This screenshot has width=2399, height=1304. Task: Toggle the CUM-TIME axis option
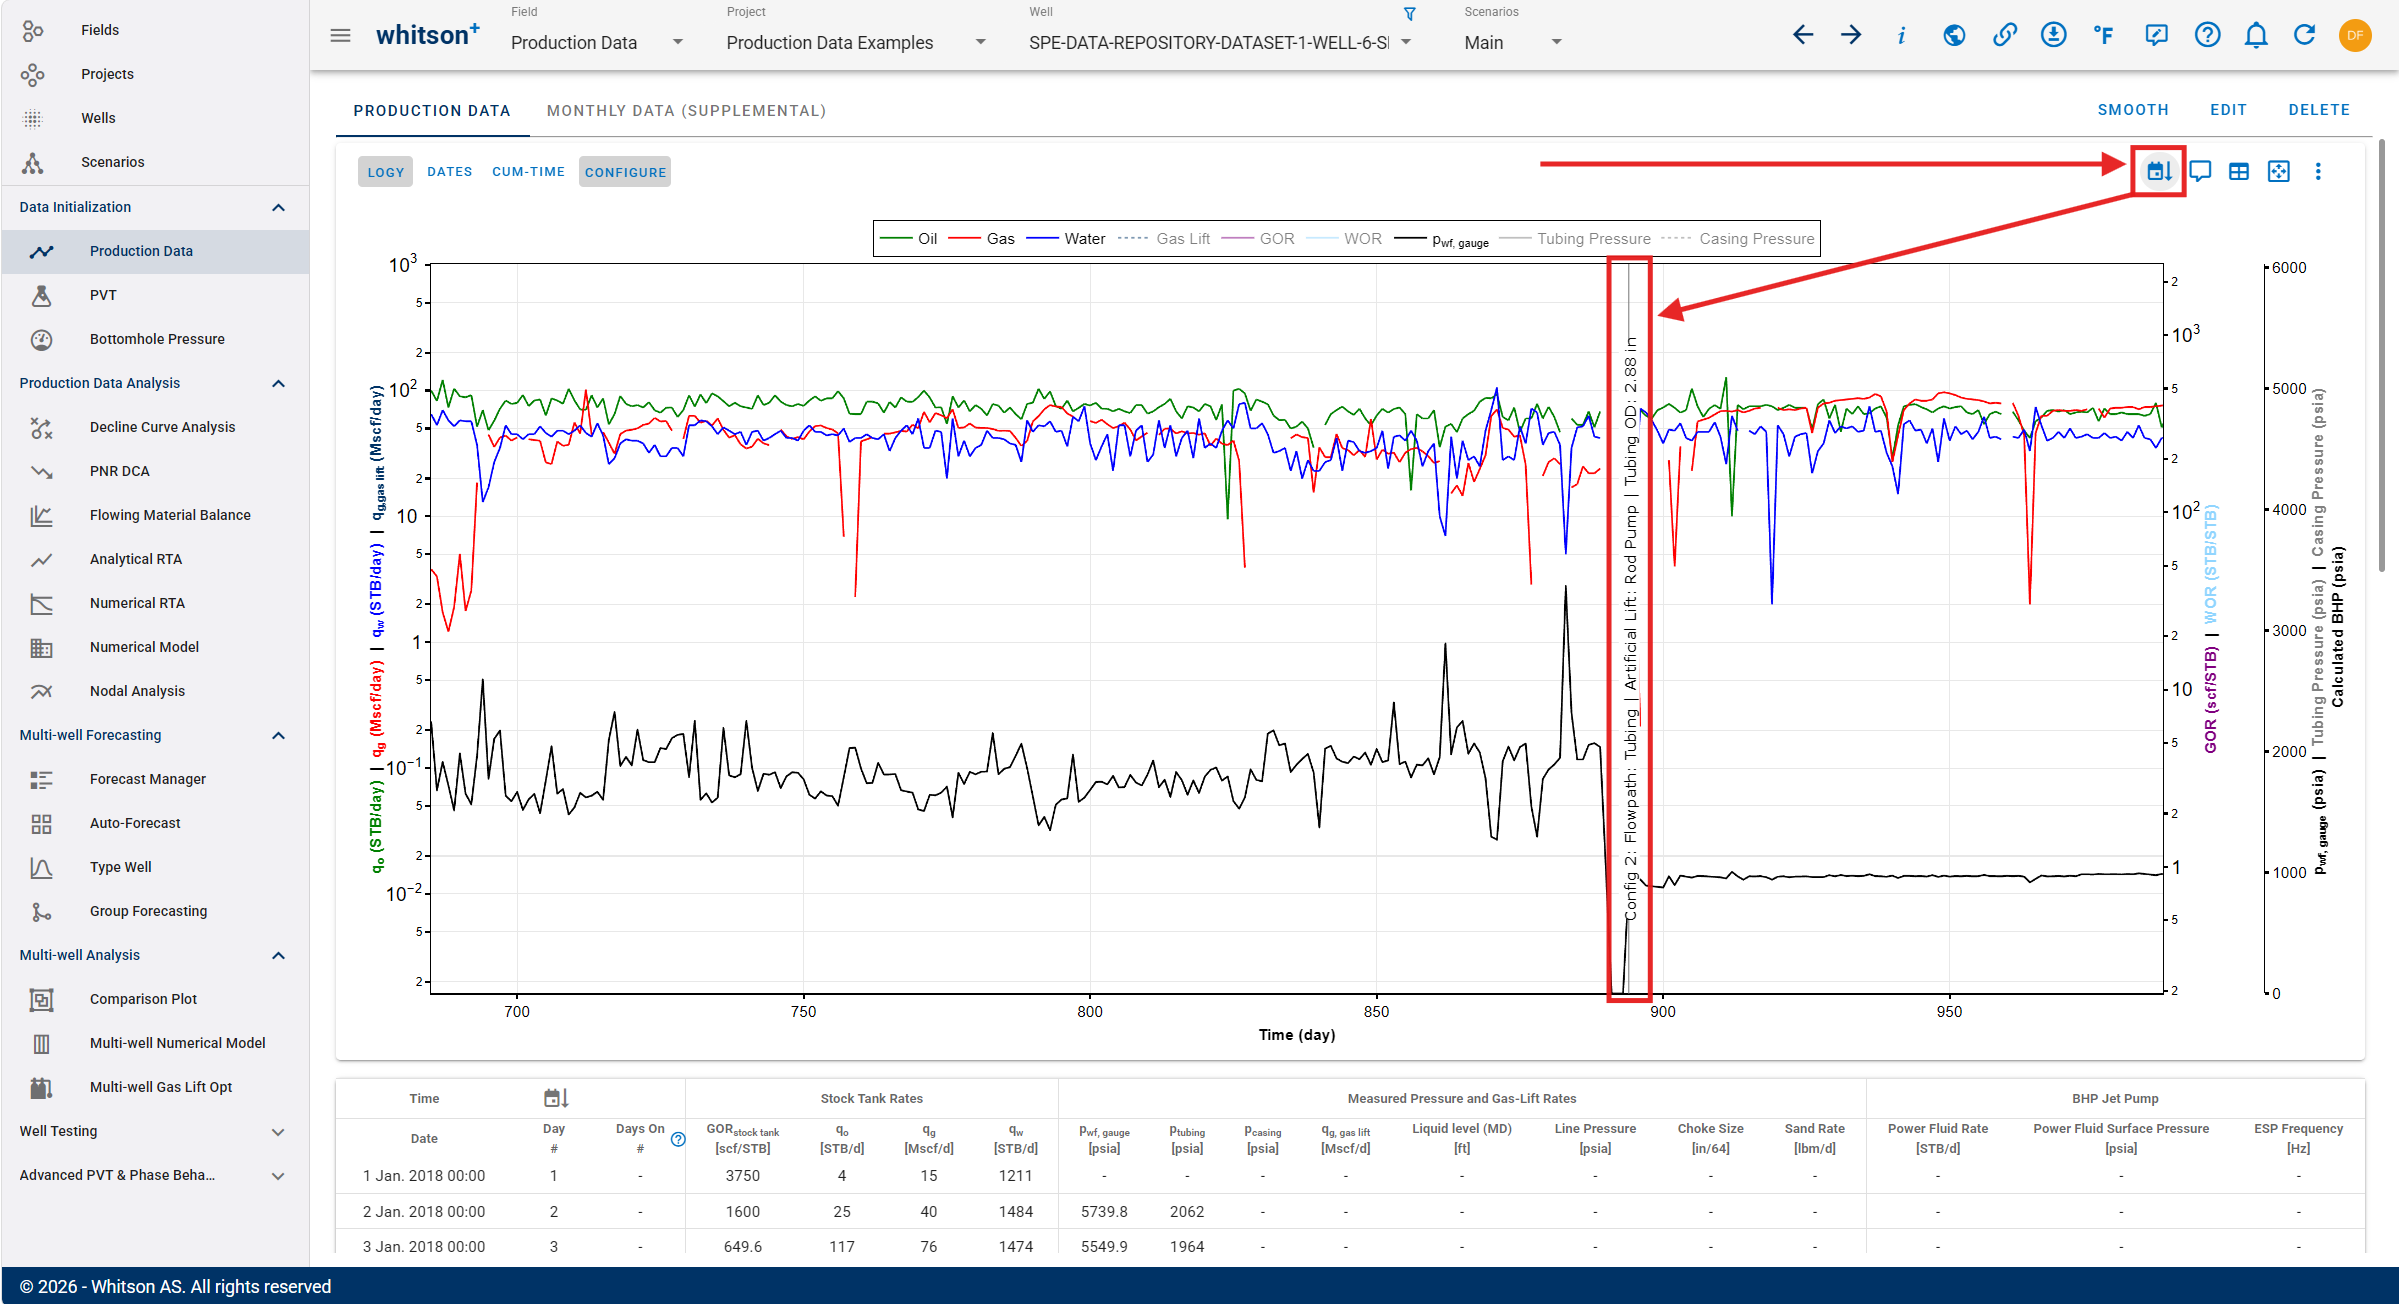click(x=528, y=172)
